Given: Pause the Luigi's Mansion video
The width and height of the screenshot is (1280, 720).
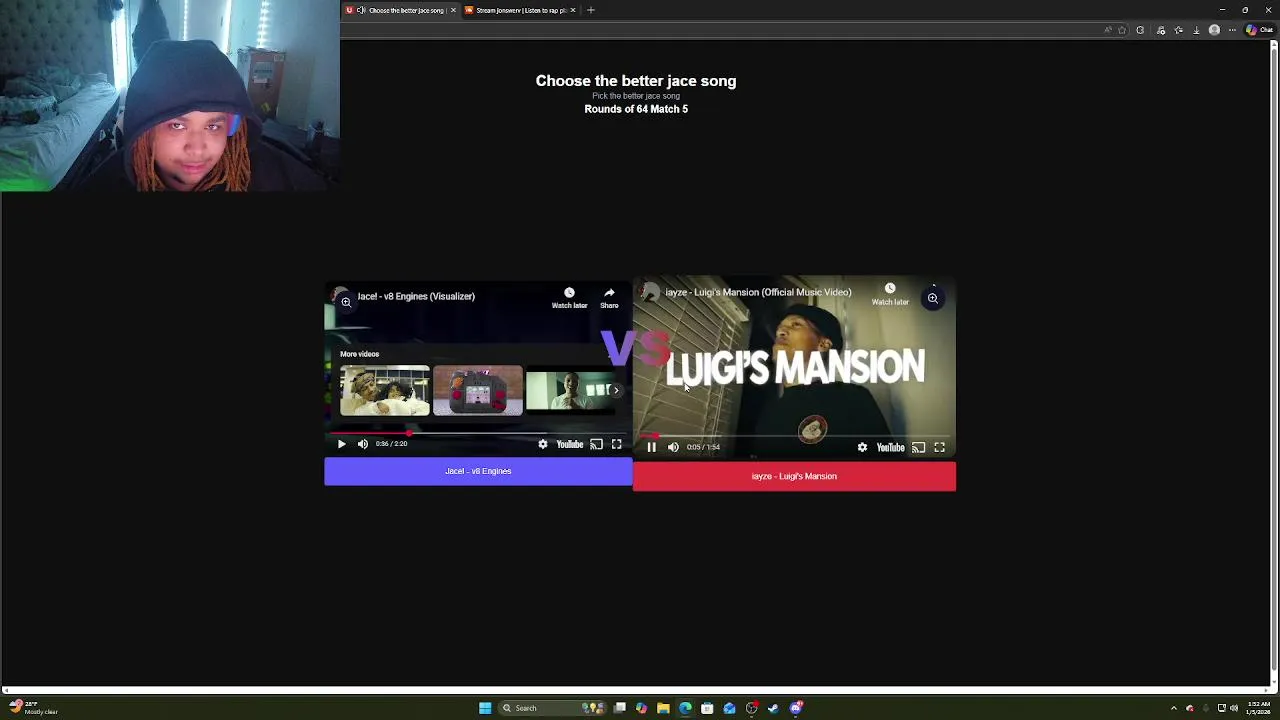Looking at the screenshot, I should 651,447.
